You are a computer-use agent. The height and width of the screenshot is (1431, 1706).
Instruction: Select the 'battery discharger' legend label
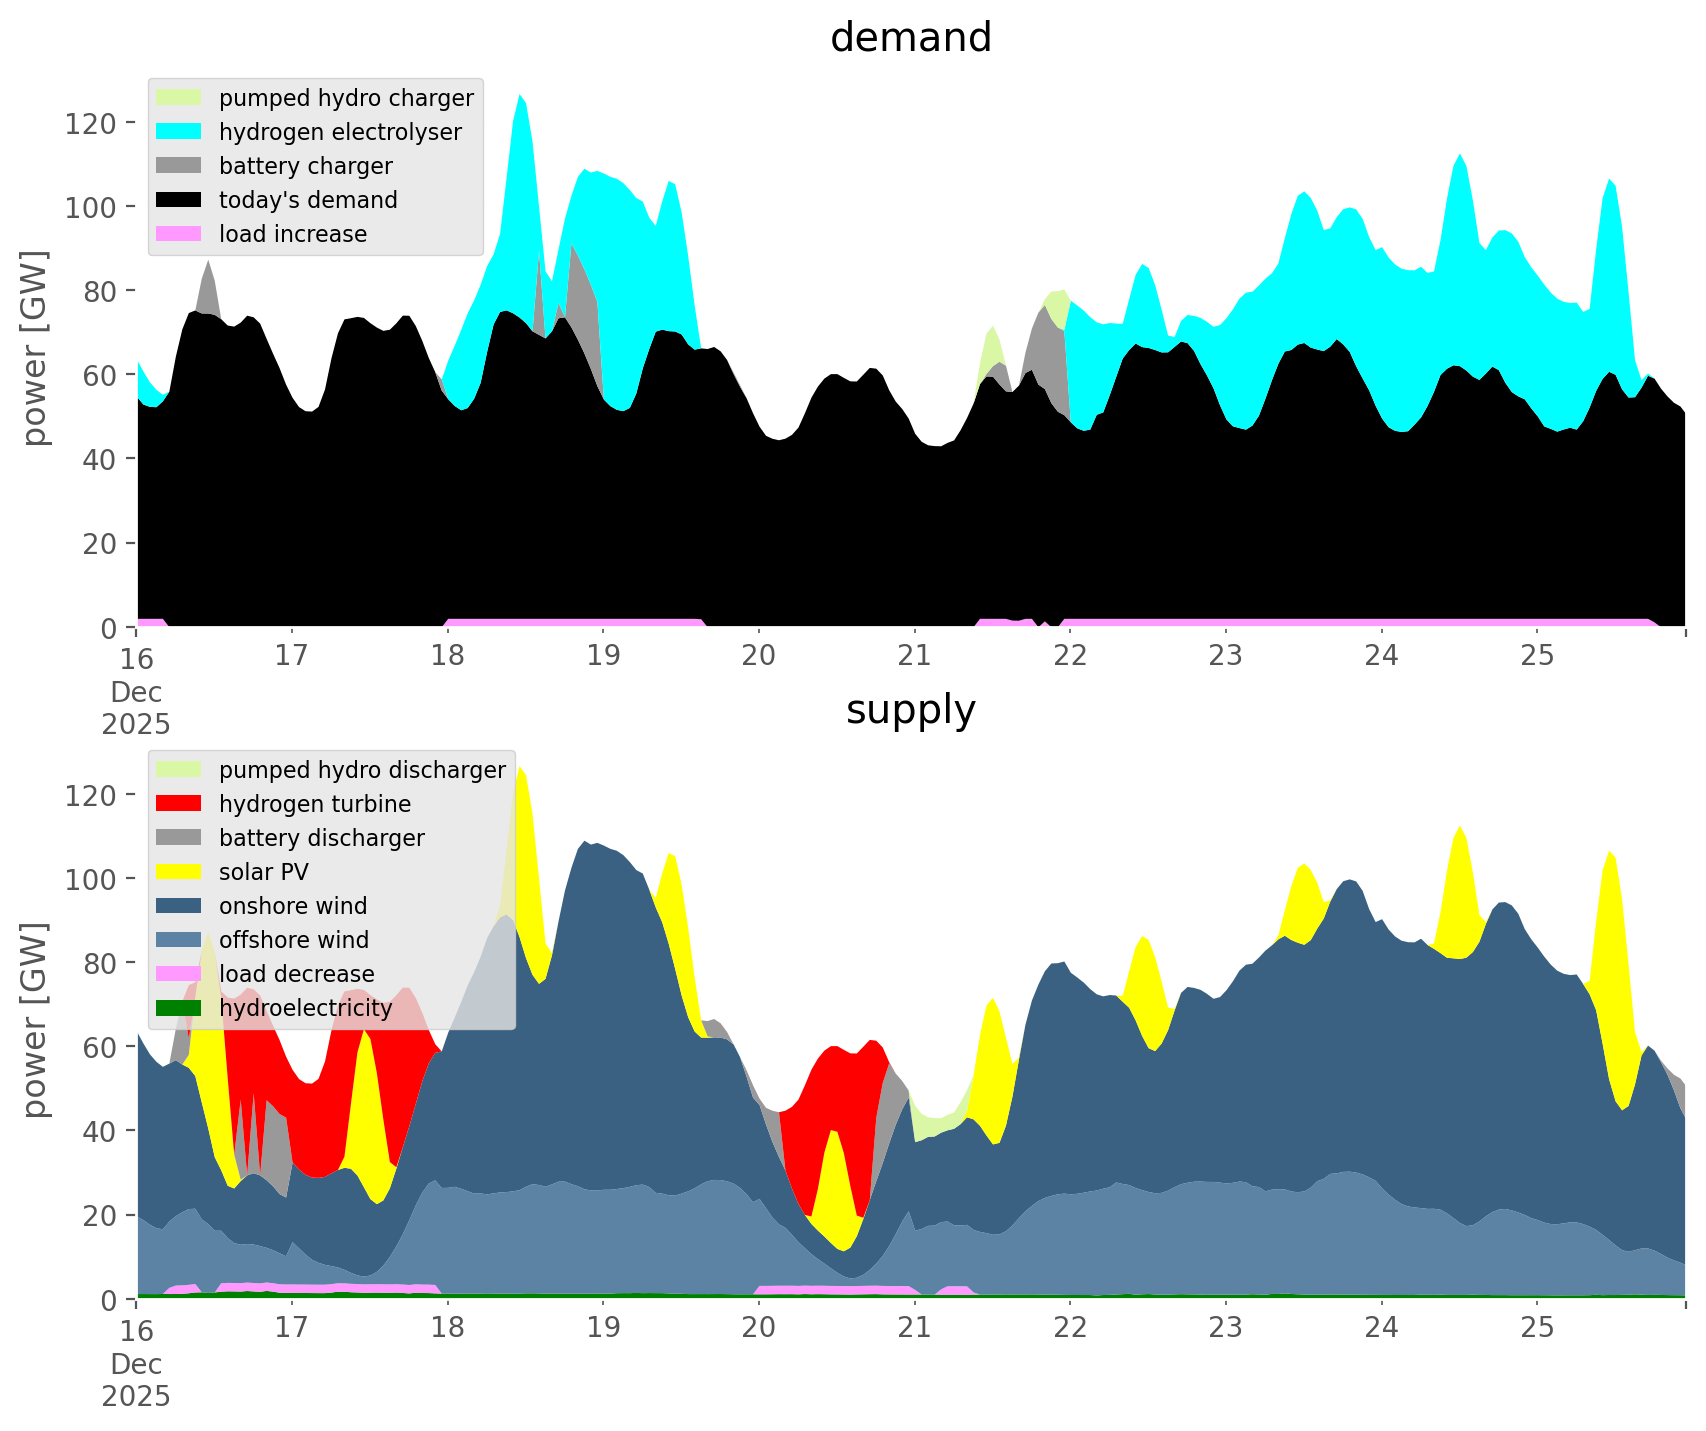[321, 838]
